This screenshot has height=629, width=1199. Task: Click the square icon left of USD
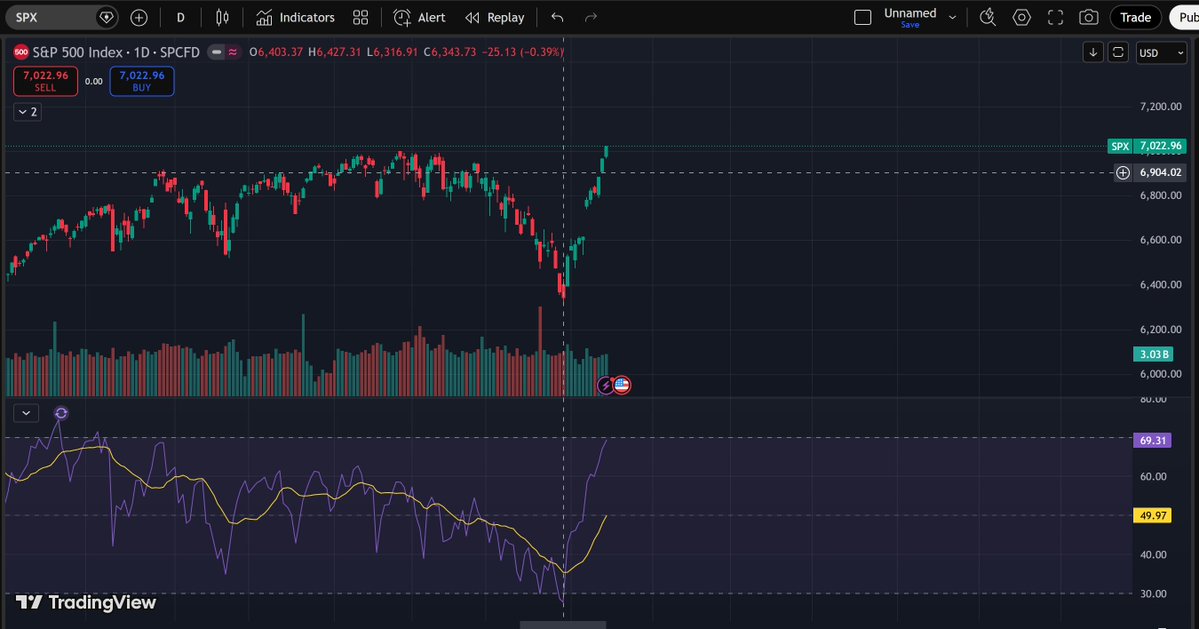point(1118,52)
